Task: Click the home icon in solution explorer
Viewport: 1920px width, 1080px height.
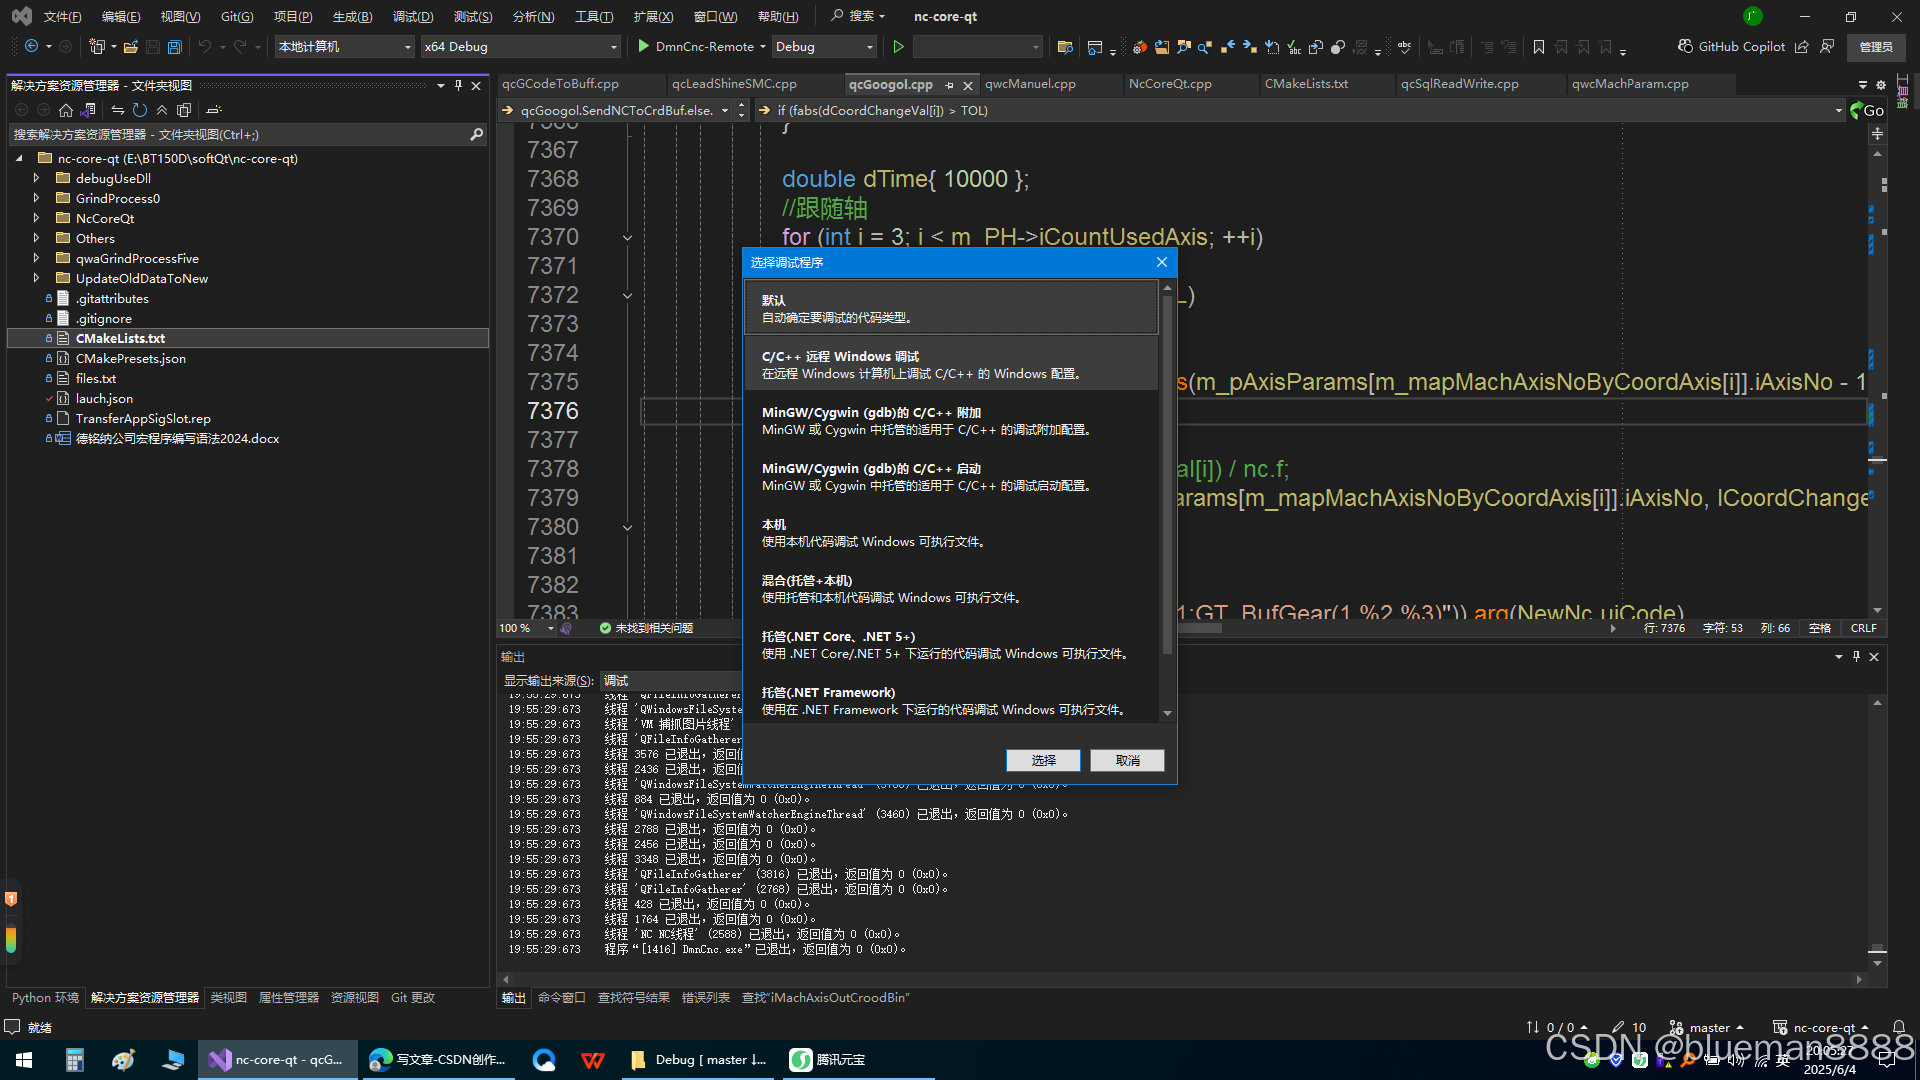Action: click(x=66, y=110)
